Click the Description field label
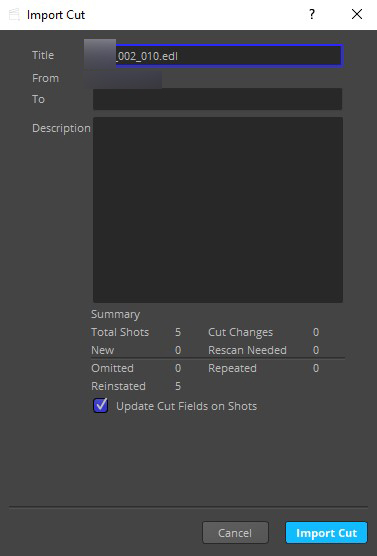Viewport: 377px width, 556px height. pos(61,128)
